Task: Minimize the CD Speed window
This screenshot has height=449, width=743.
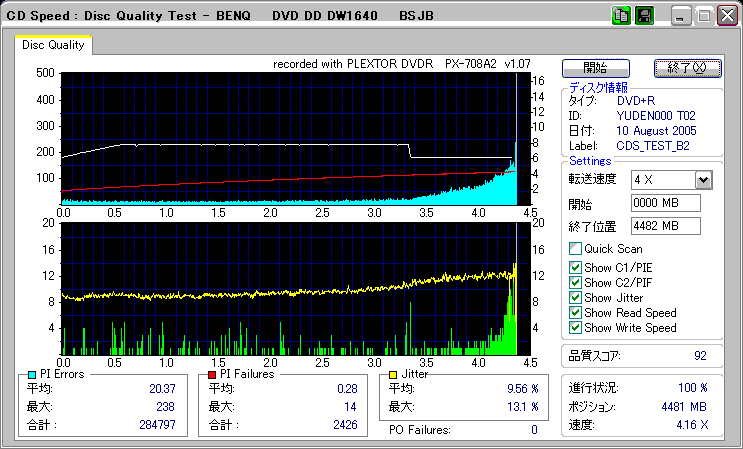Action: click(680, 16)
